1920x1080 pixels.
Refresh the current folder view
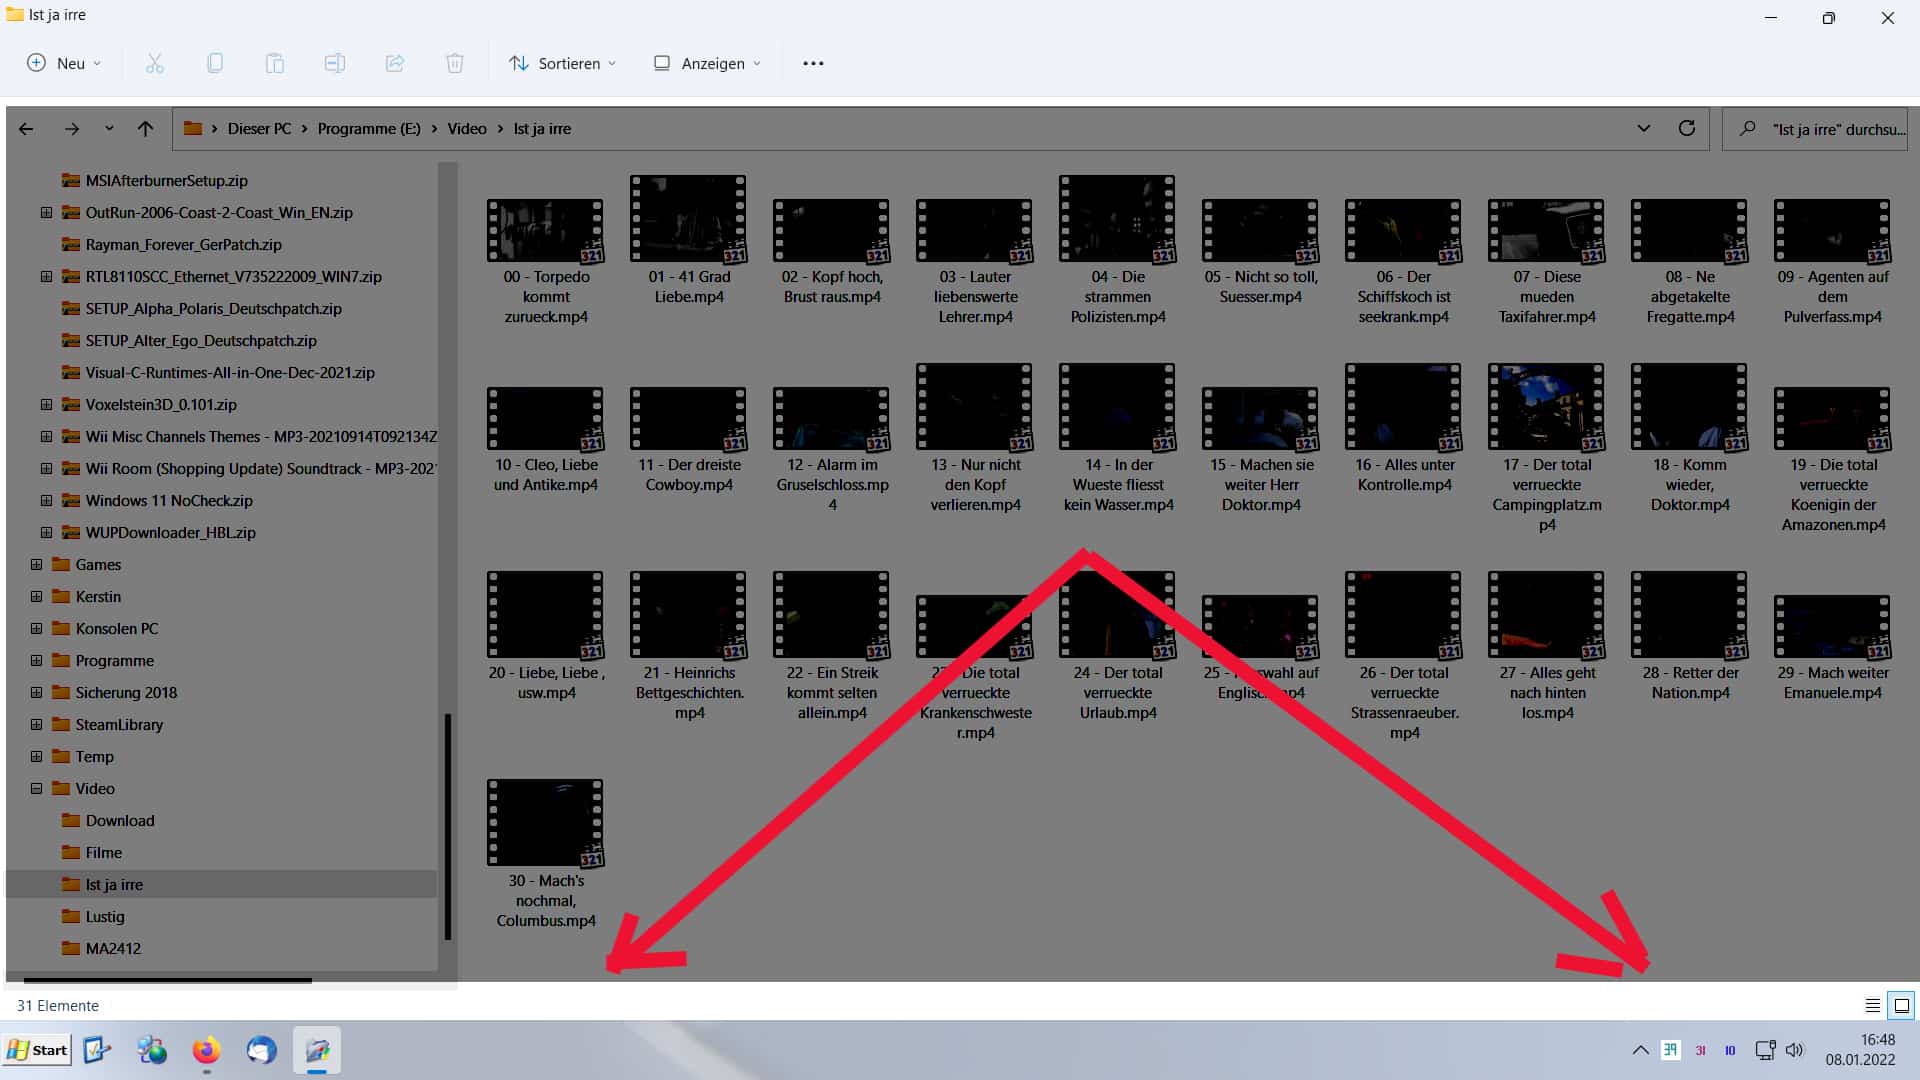[x=1687, y=129]
